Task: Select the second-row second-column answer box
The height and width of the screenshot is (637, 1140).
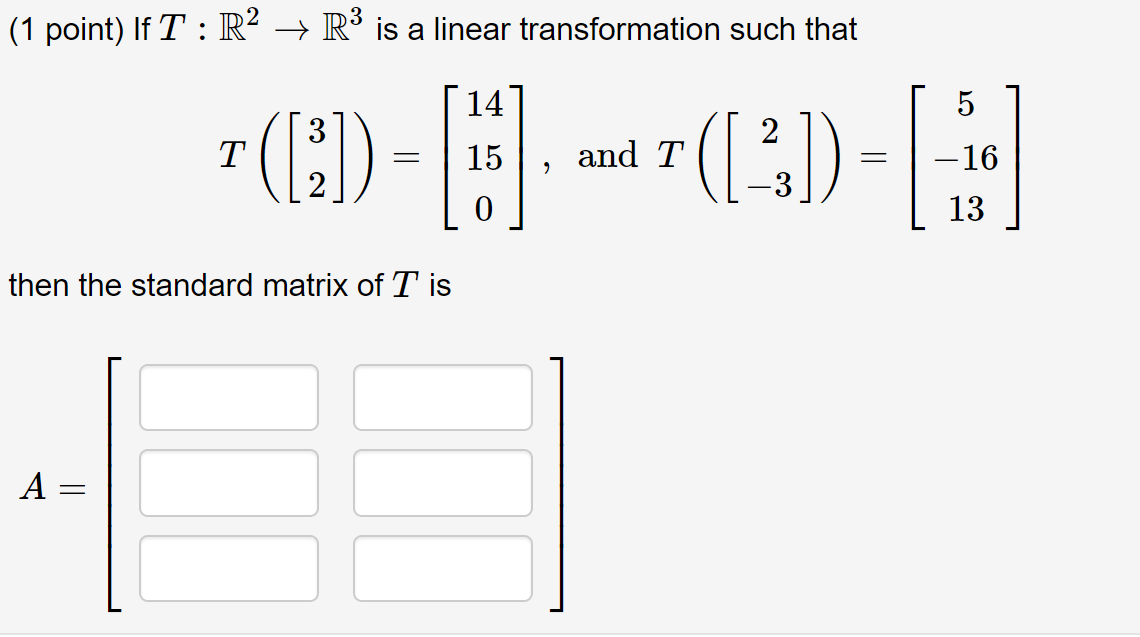Action: click(x=442, y=483)
